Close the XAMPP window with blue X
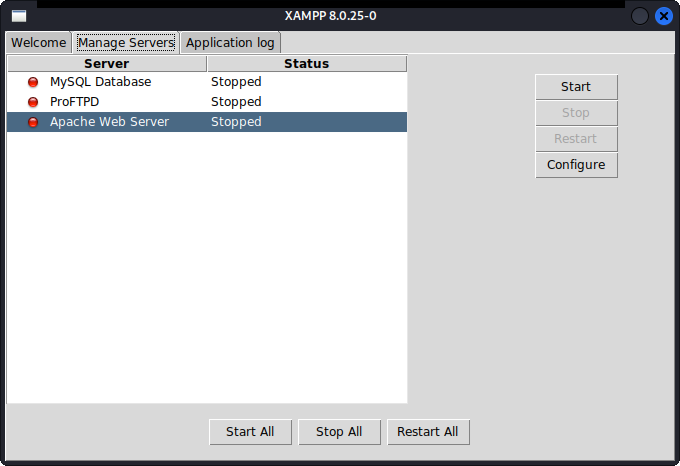This screenshot has height=466, width=680. tap(664, 16)
